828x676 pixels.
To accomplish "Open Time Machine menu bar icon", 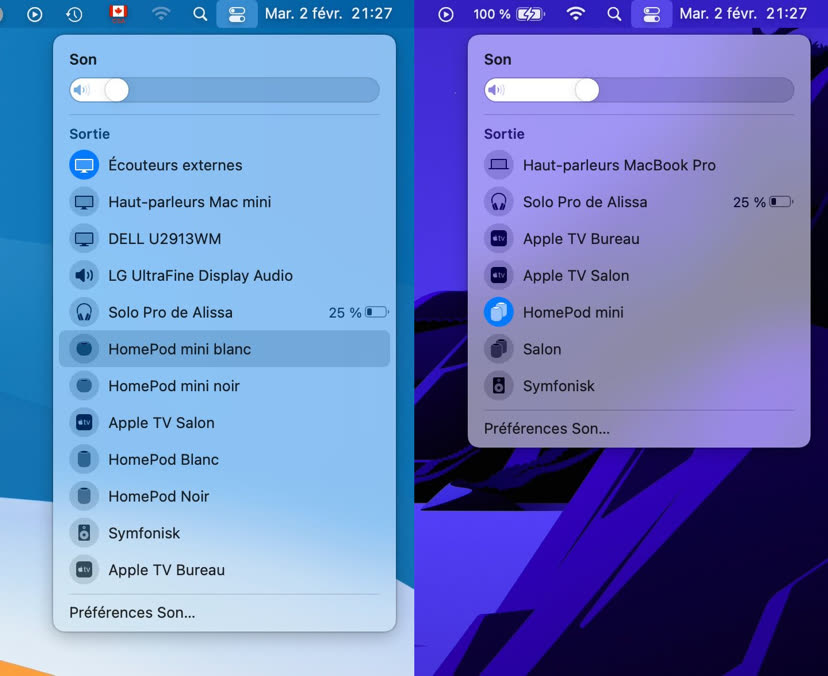I will [x=74, y=14].
